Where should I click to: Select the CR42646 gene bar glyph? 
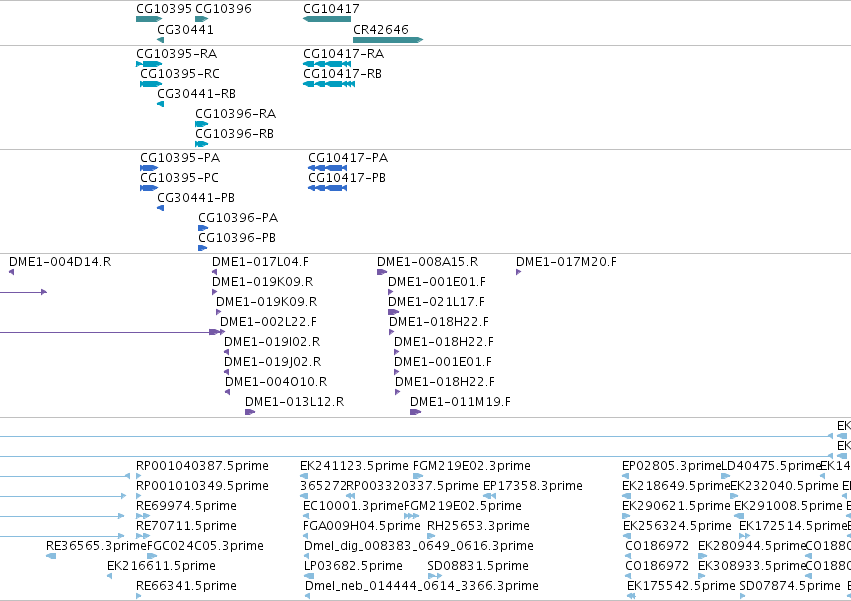(x=388, y=40)
